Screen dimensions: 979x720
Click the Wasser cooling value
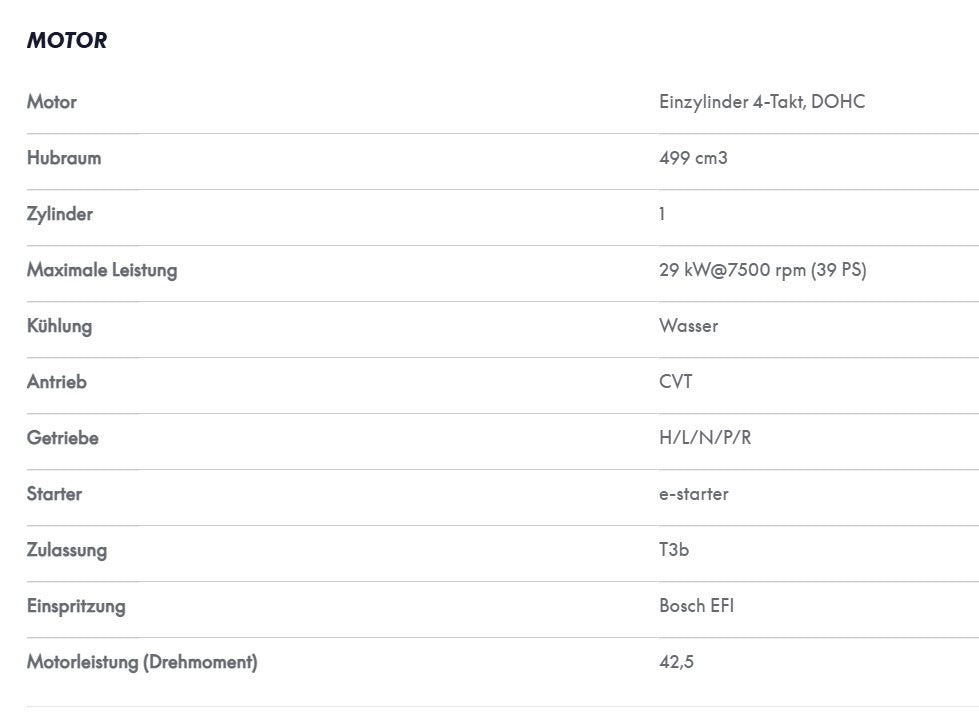(689, 326)
